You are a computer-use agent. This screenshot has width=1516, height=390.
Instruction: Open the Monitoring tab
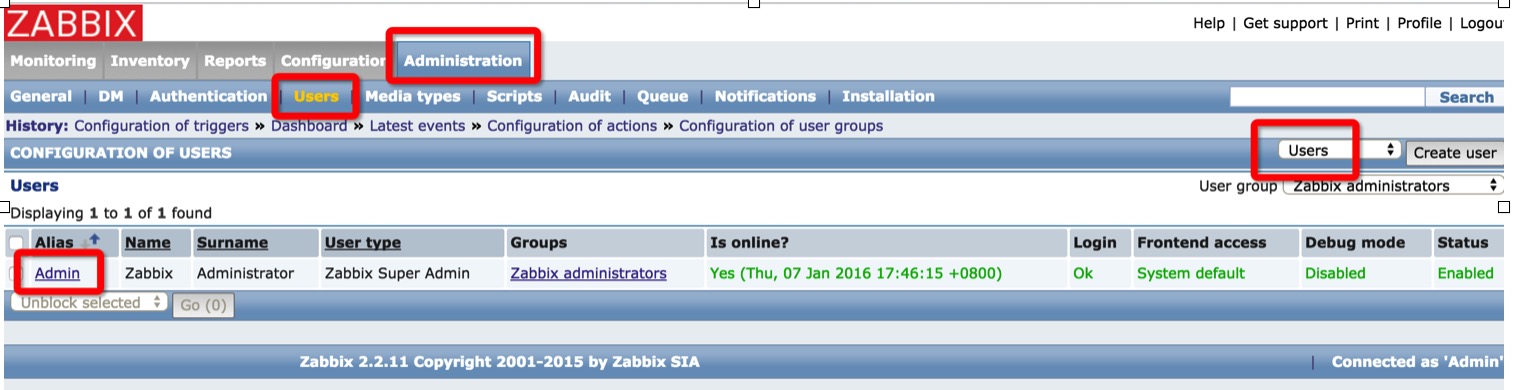53,61
